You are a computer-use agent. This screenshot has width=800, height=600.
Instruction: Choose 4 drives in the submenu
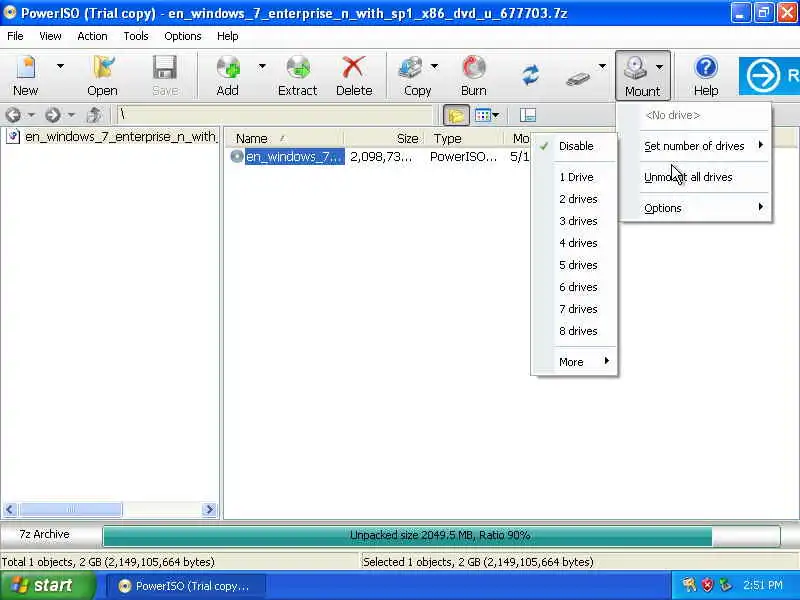(574, 243)
